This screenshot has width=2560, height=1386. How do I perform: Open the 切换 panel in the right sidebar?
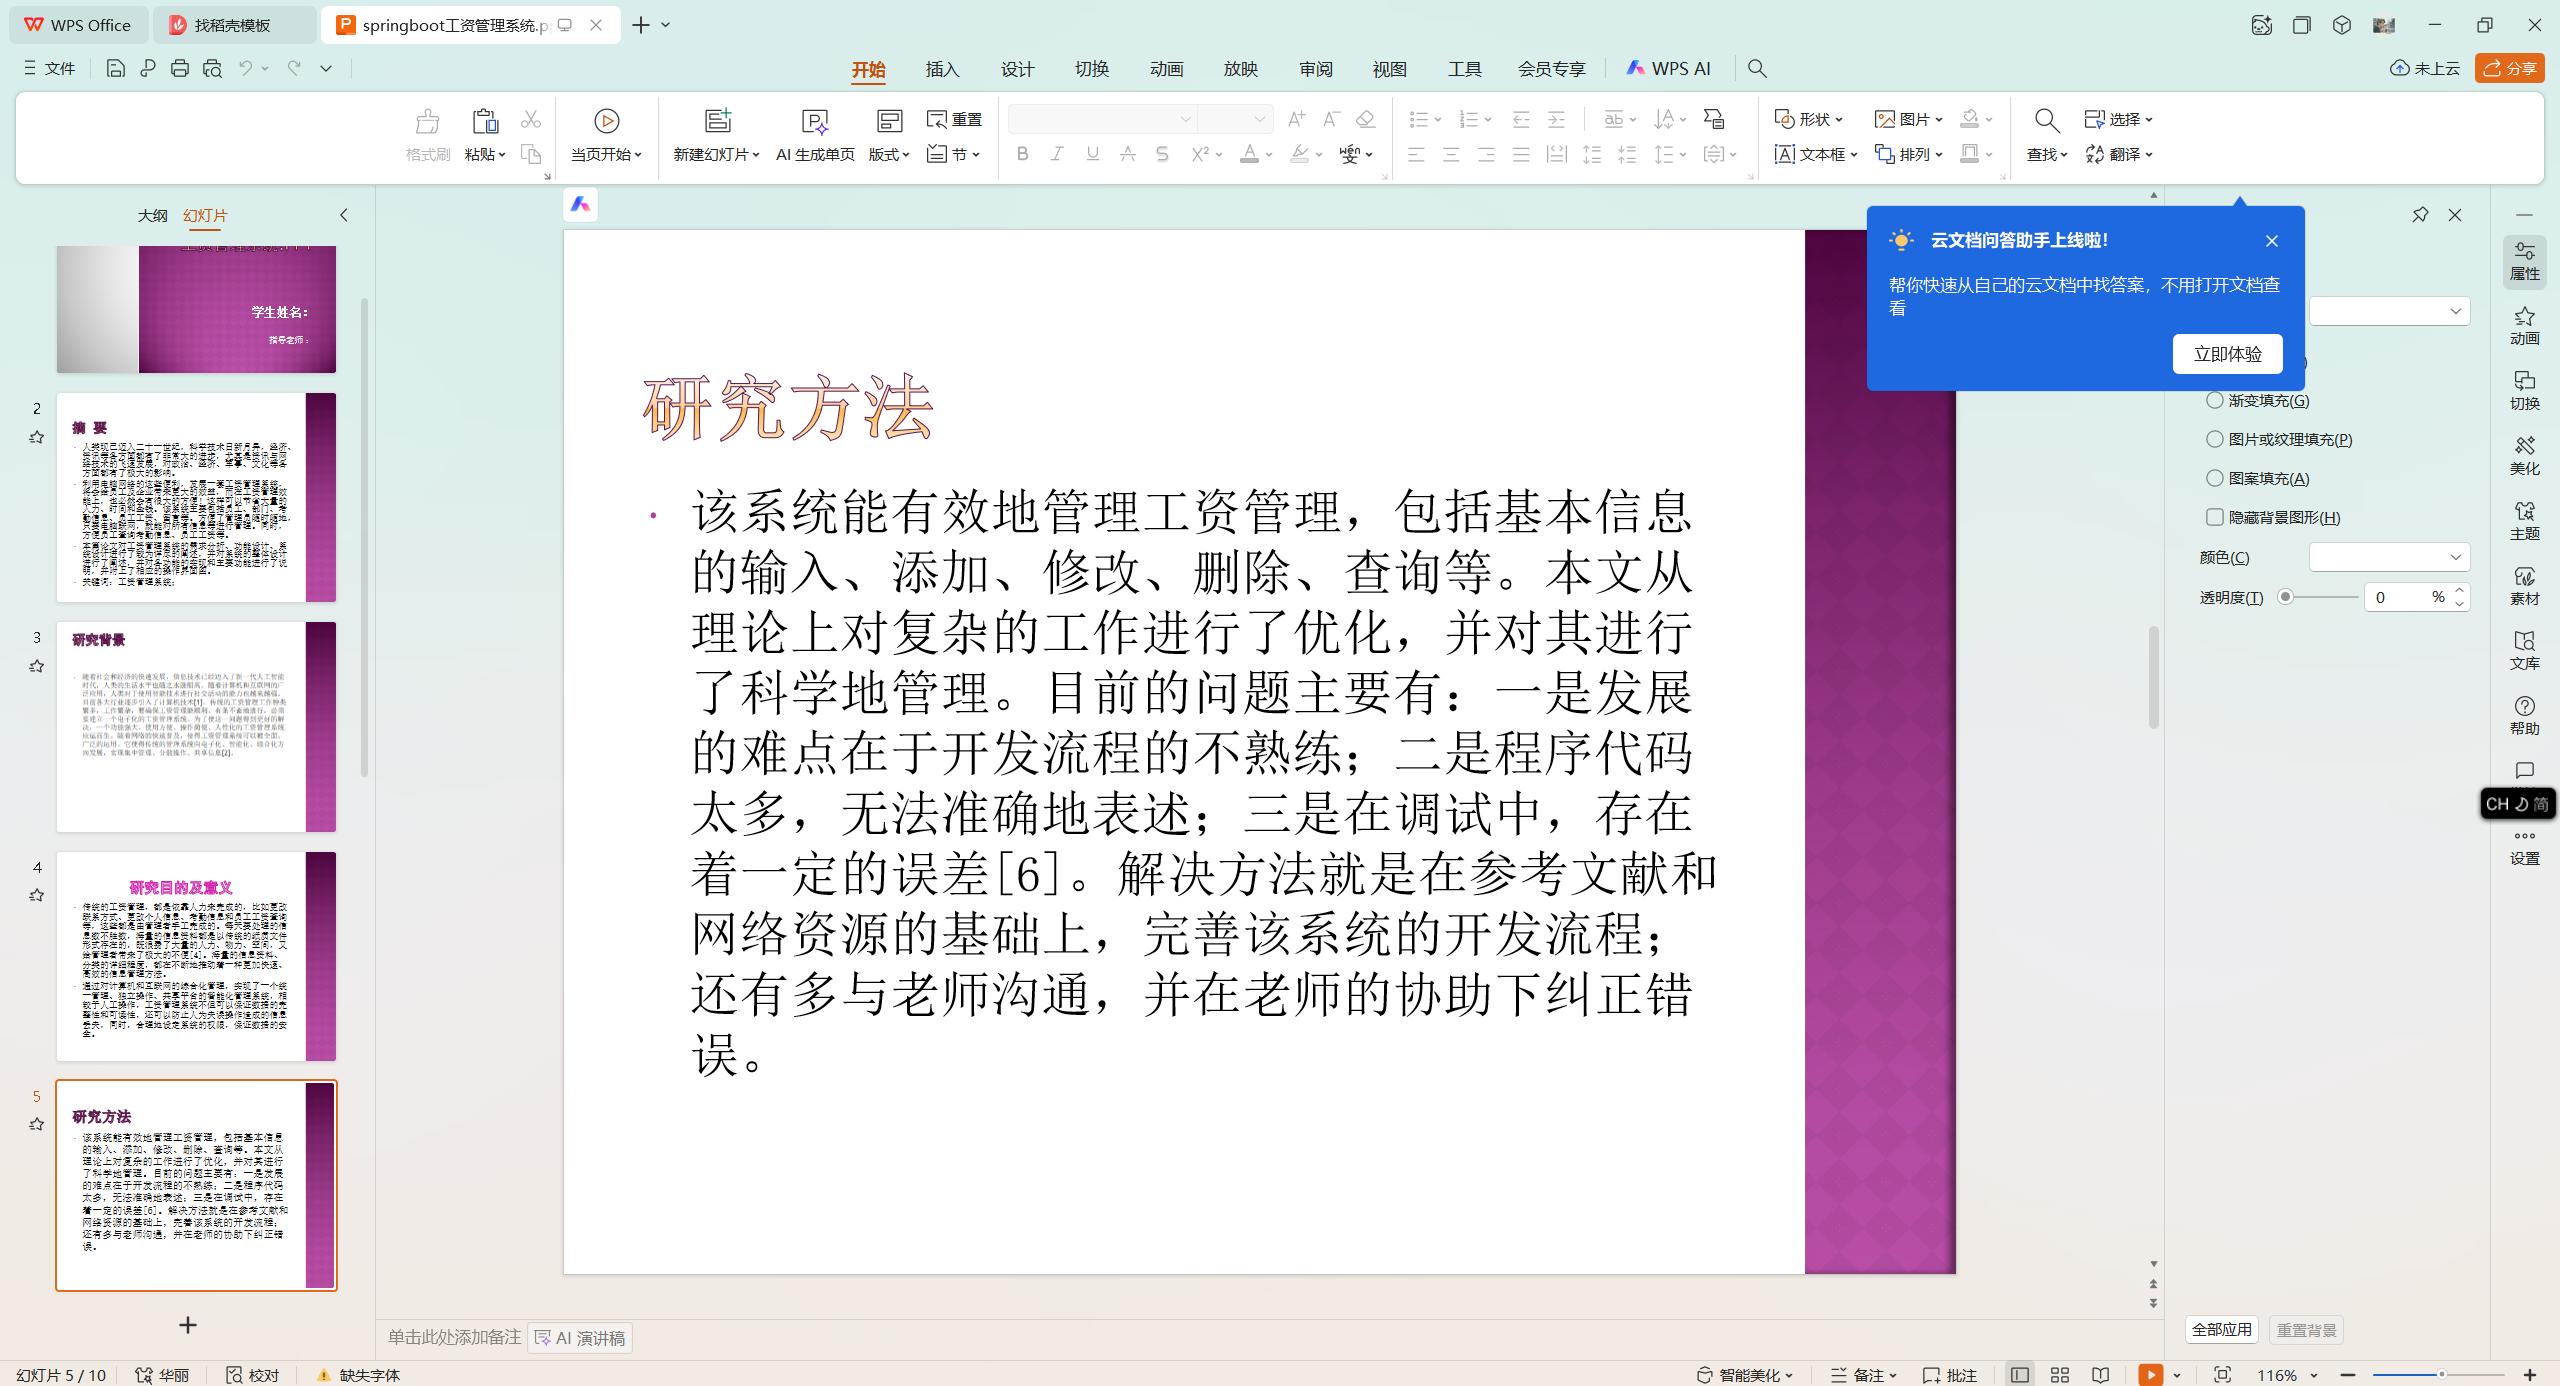(x=2524, y=390)
